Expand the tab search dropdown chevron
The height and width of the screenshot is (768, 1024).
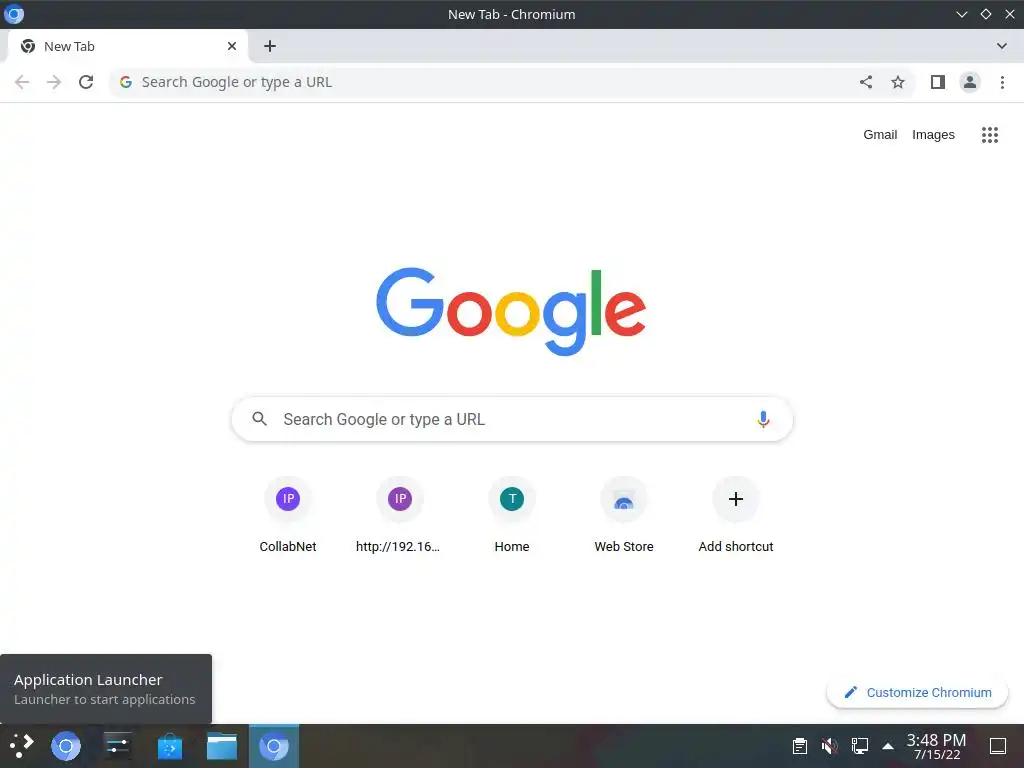point(1002,46)
